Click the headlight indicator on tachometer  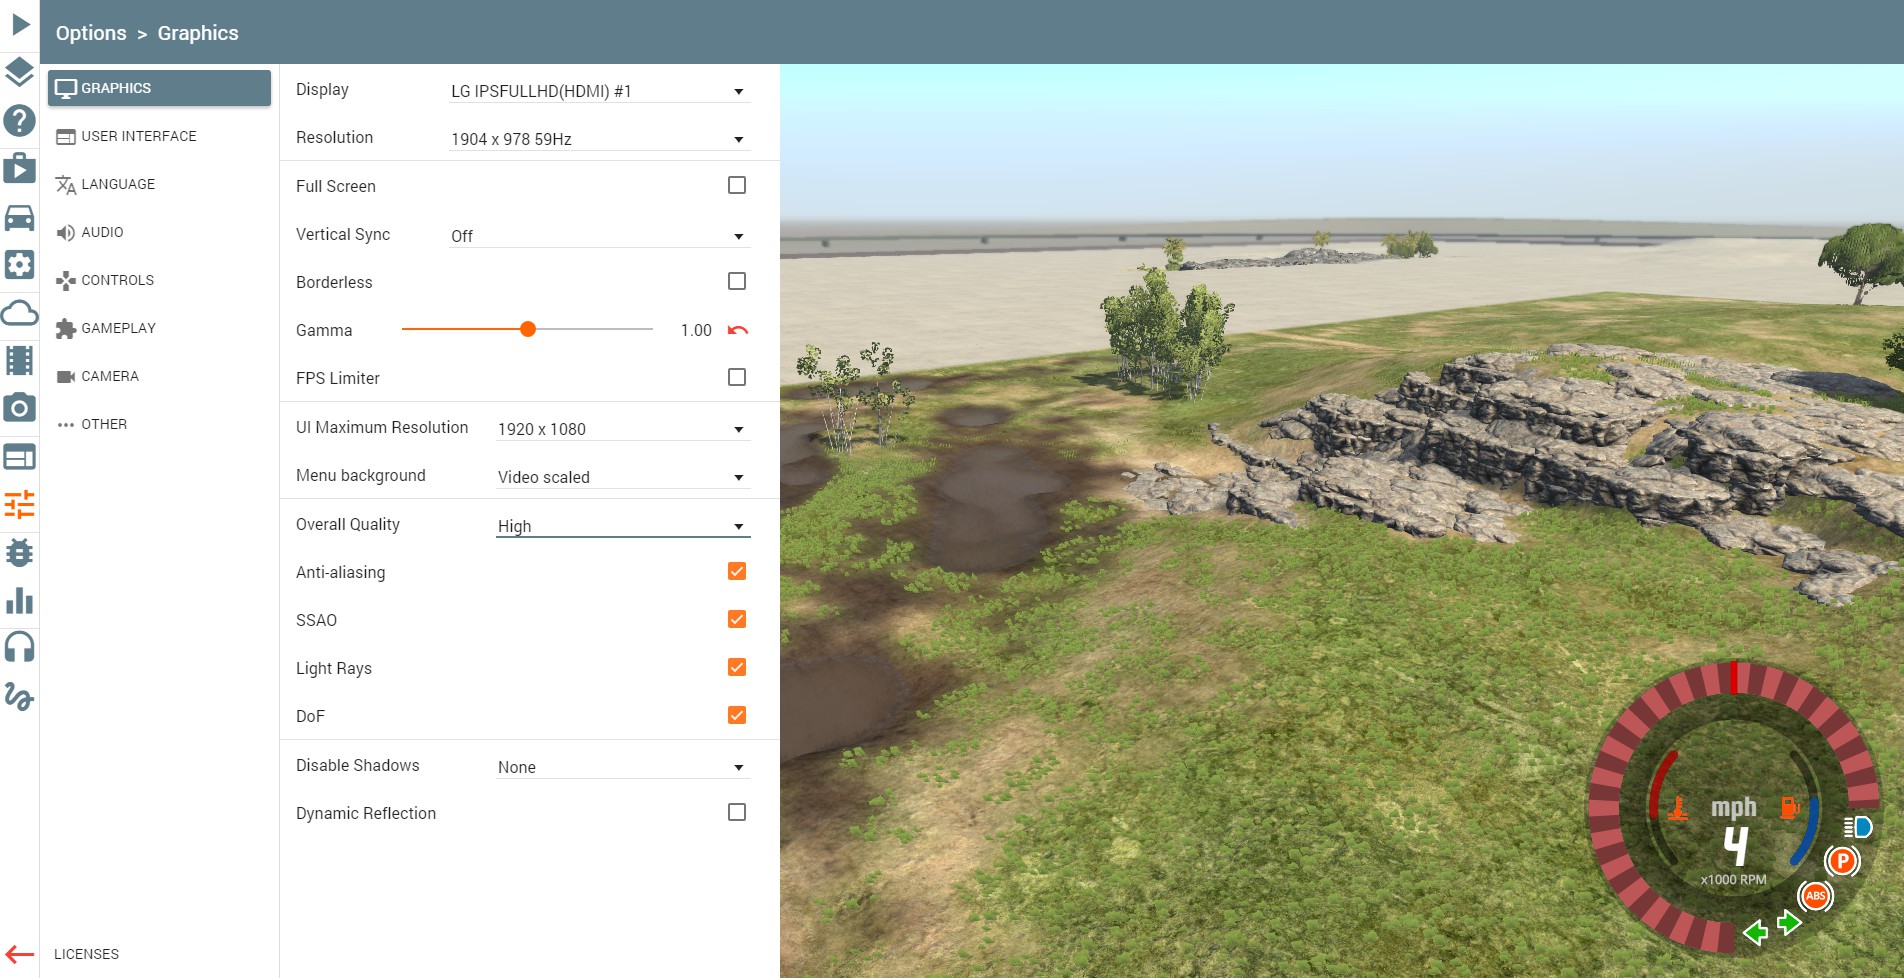click(1857, 827)
